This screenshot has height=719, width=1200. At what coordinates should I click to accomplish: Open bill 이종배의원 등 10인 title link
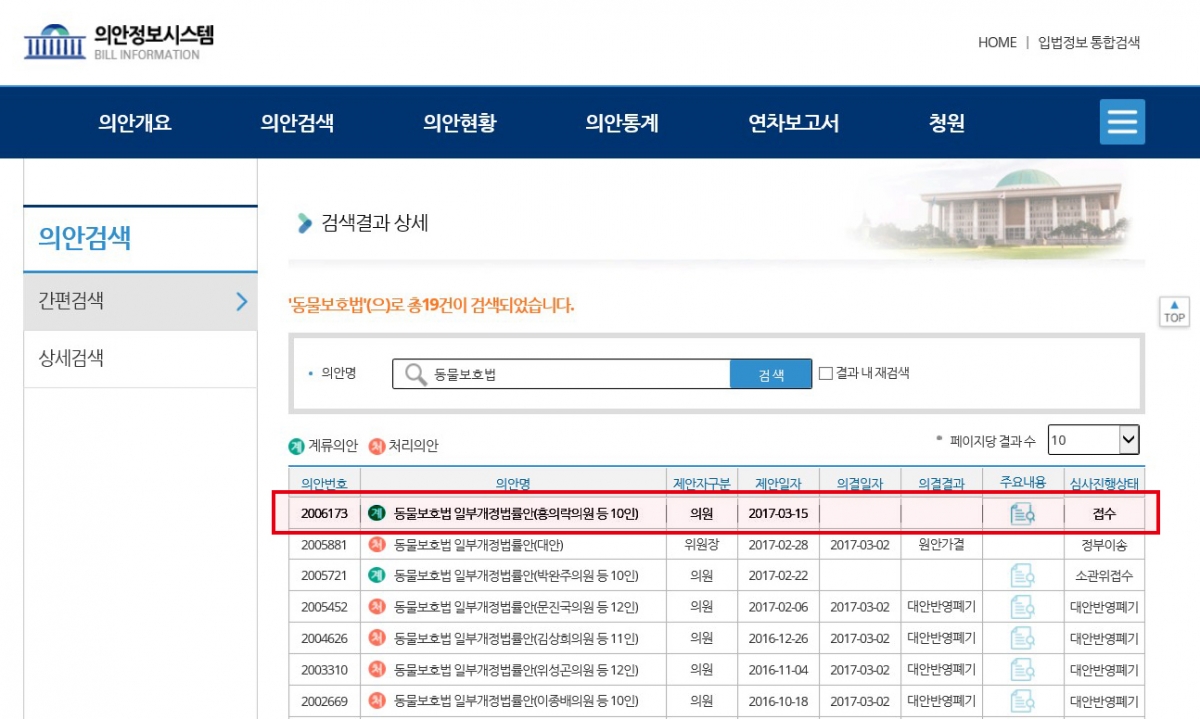click(x=516, y=701)
